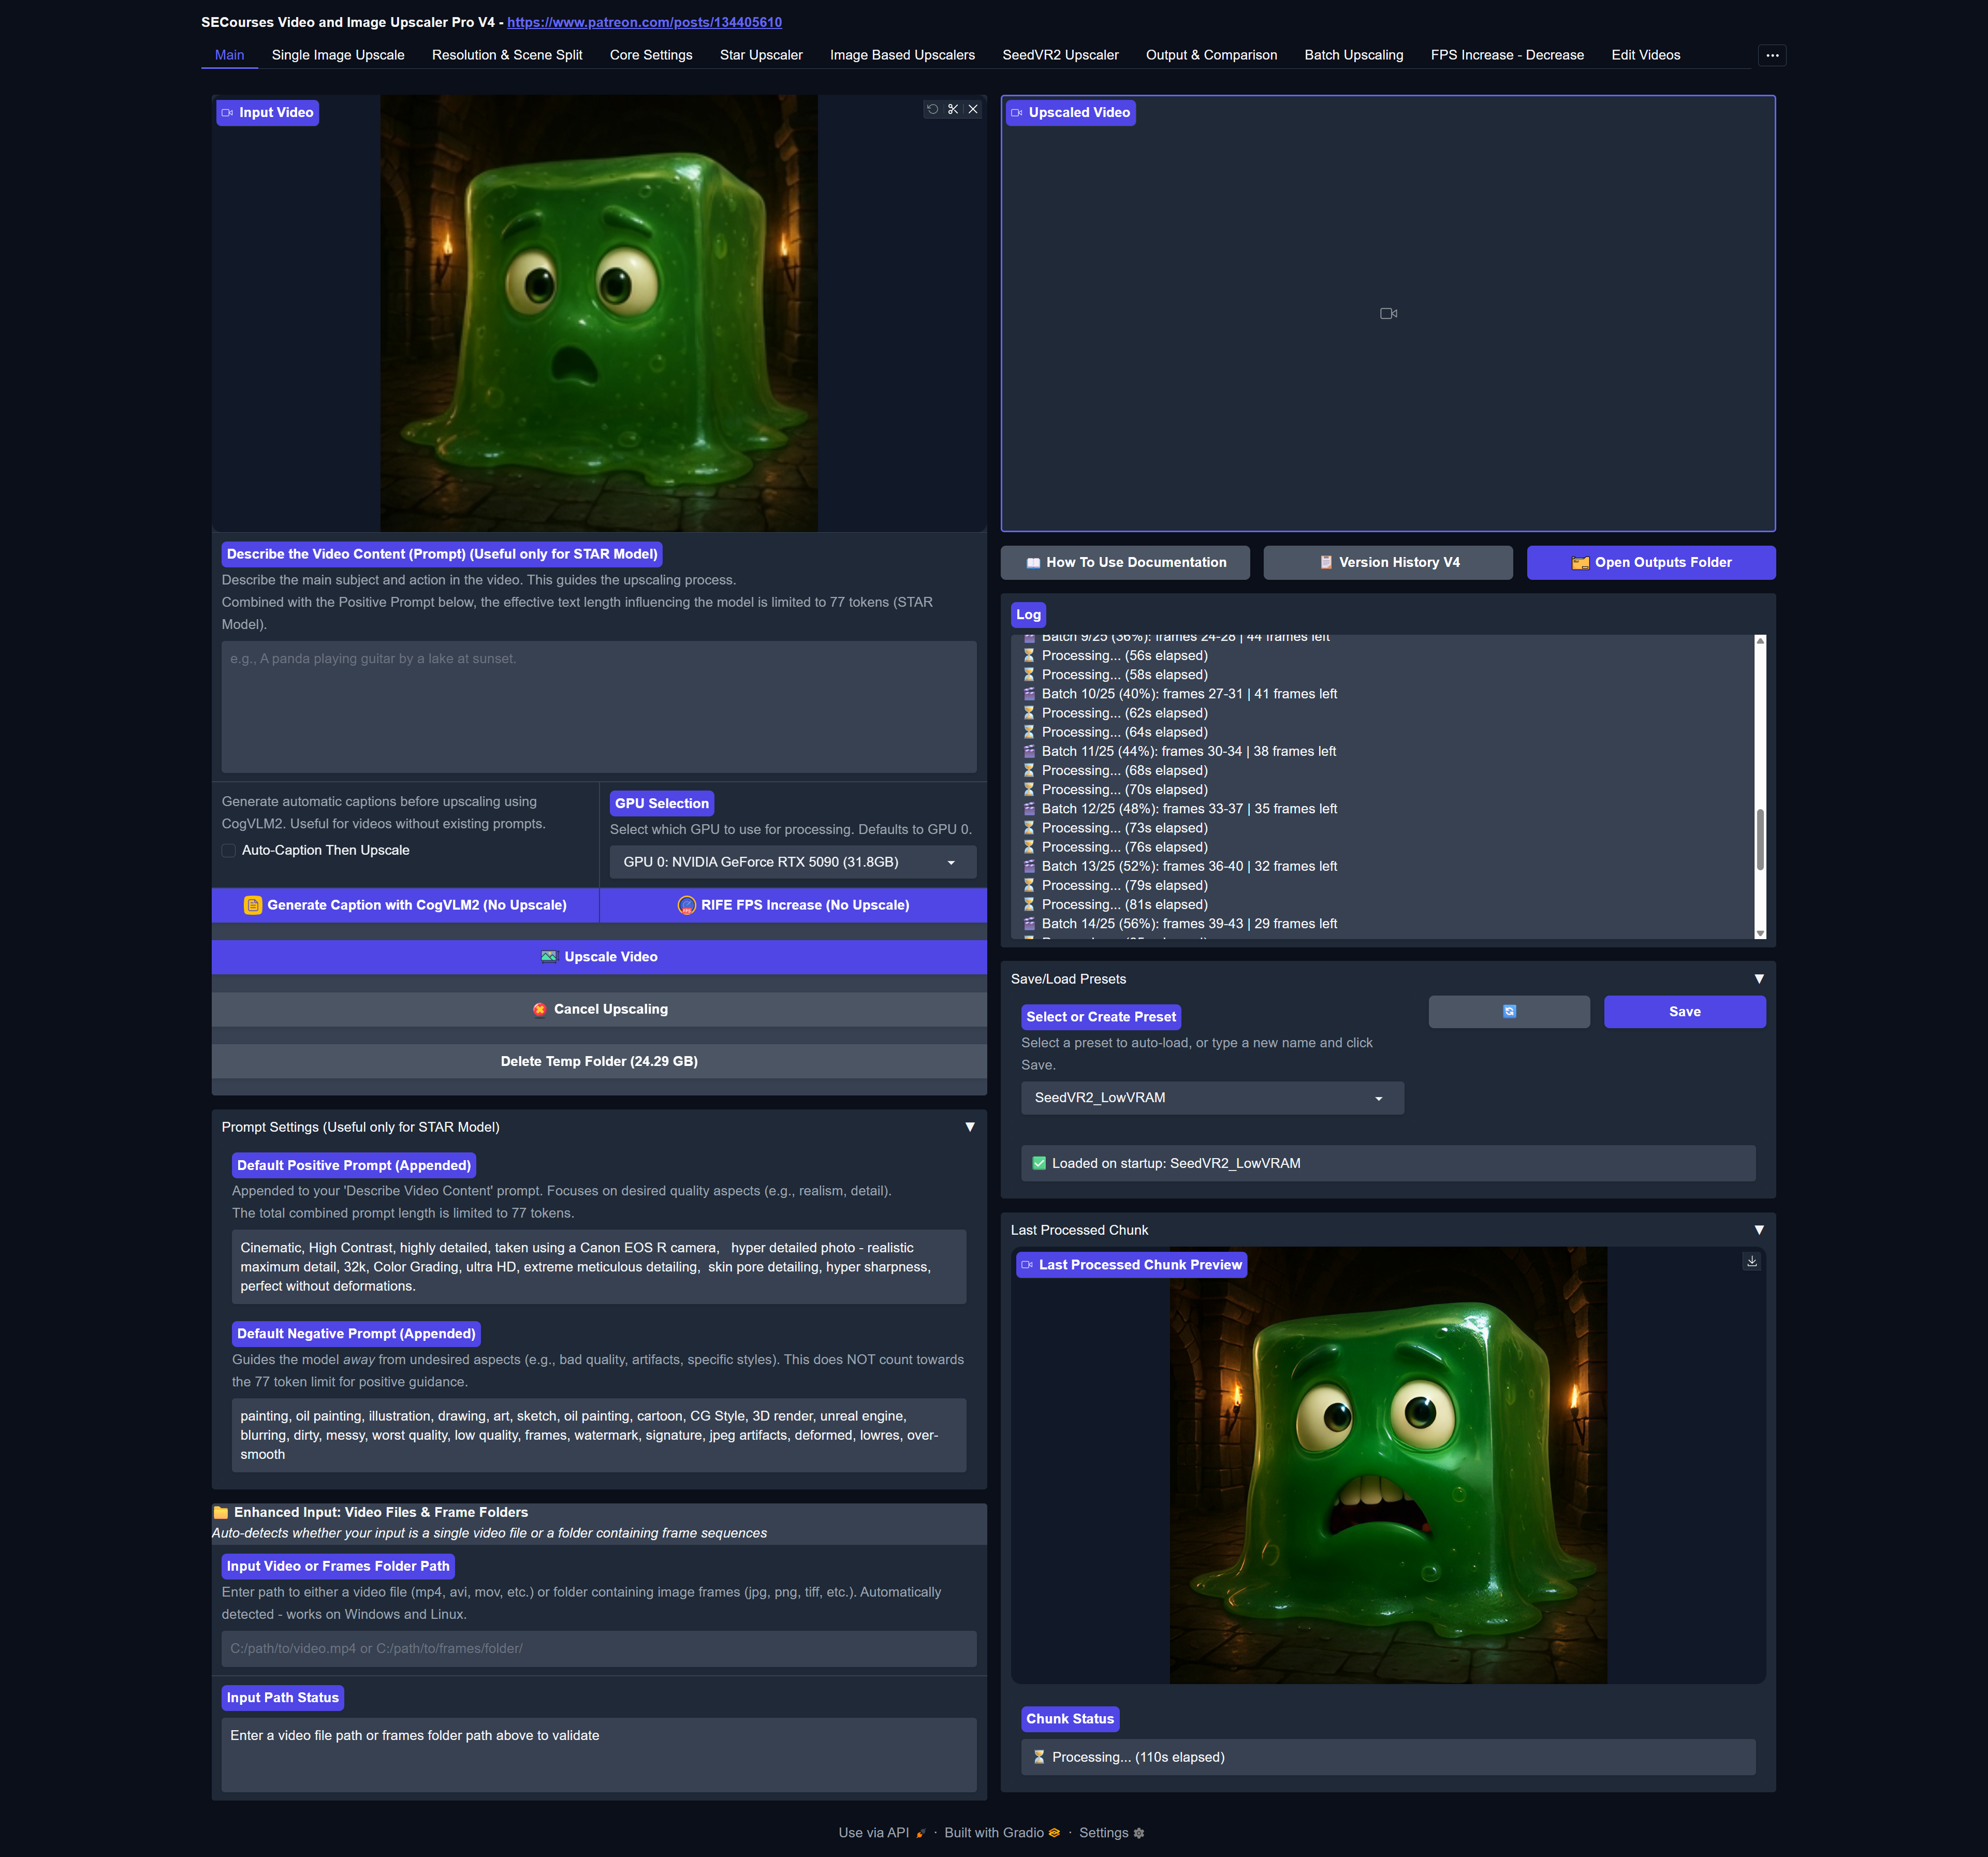Remove input video with the X icon
This screenshot has width=1988, height=1857.
coord(973,109)
